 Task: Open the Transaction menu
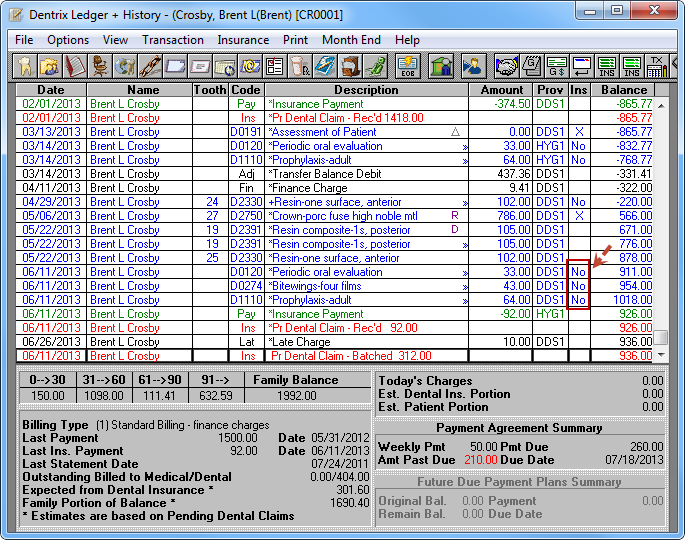(173, 40)
